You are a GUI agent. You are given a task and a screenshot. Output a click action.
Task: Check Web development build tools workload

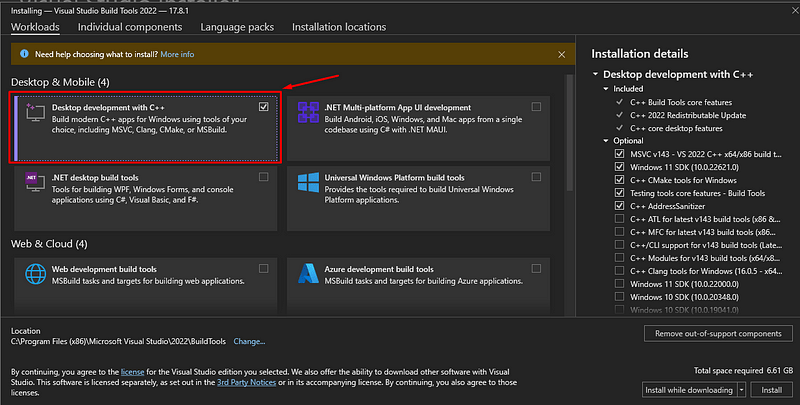[263, 268]
